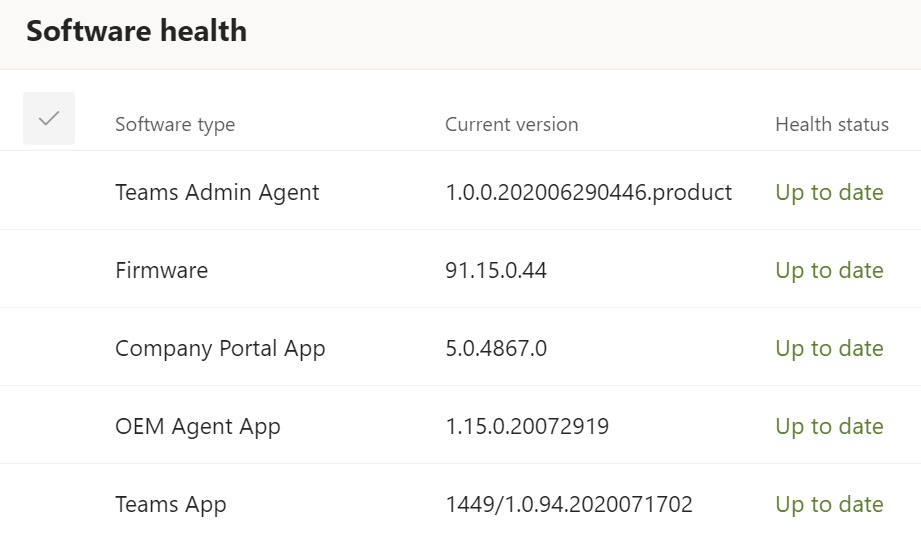Viewport: 921px width, 538px height.
Task: Click Up to date status for Company Portal App
Action: (x=829, y=348)
